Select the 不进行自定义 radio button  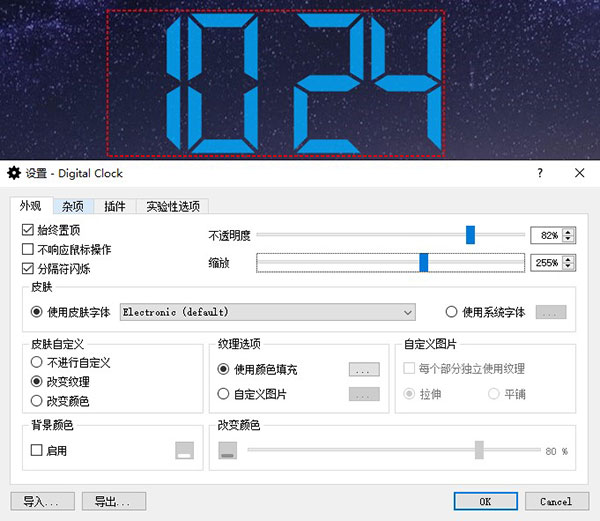36,362
